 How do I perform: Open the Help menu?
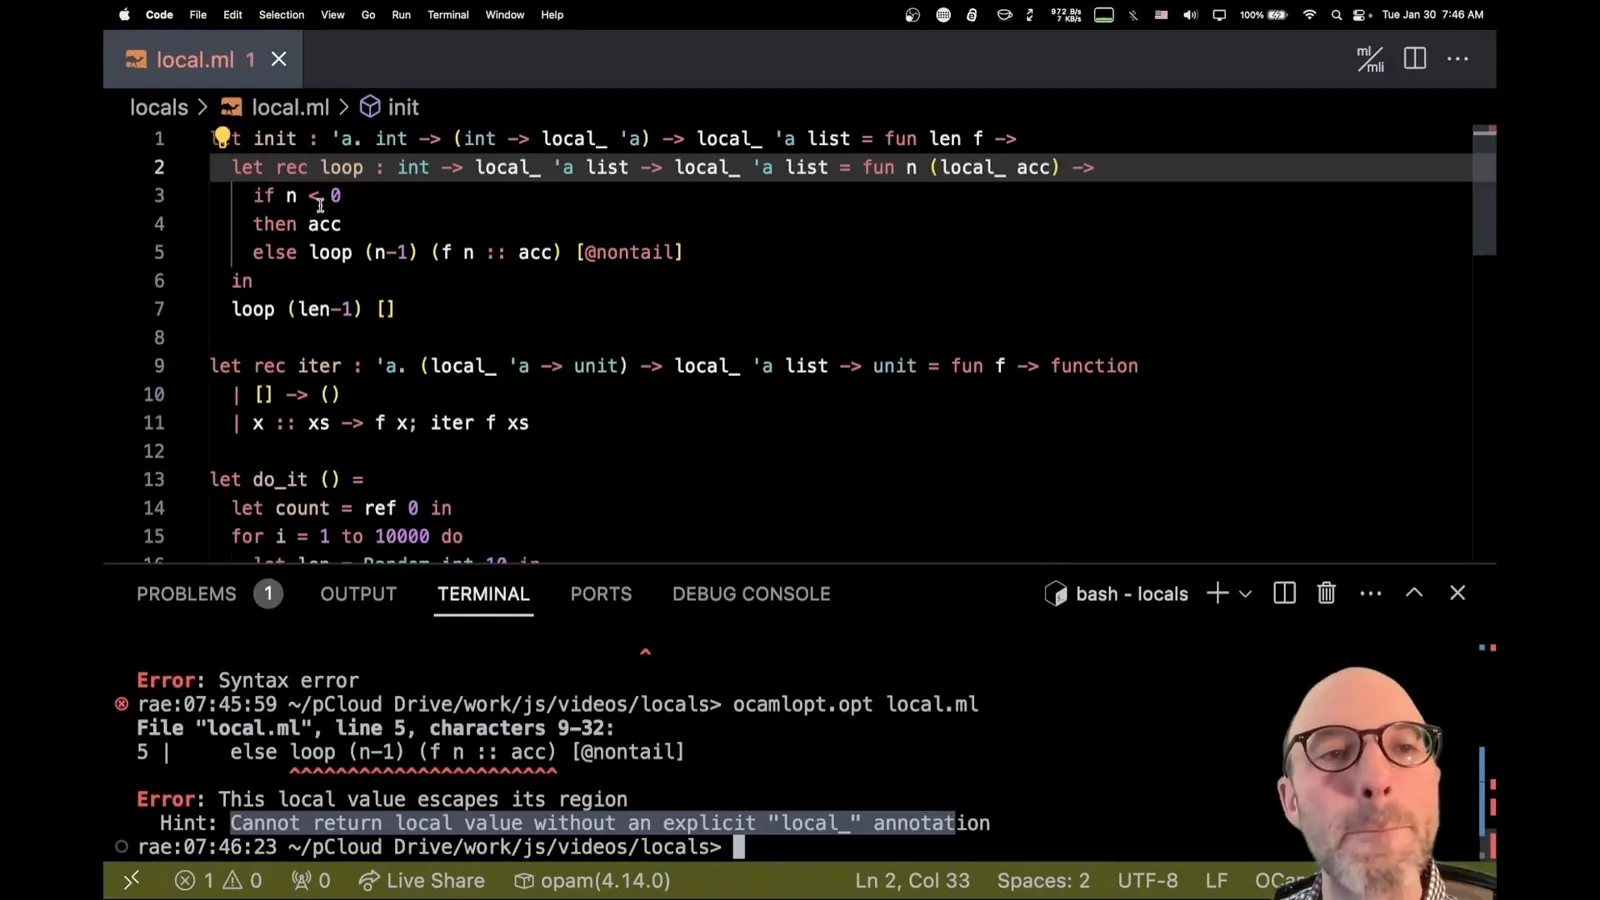(552, 15)
